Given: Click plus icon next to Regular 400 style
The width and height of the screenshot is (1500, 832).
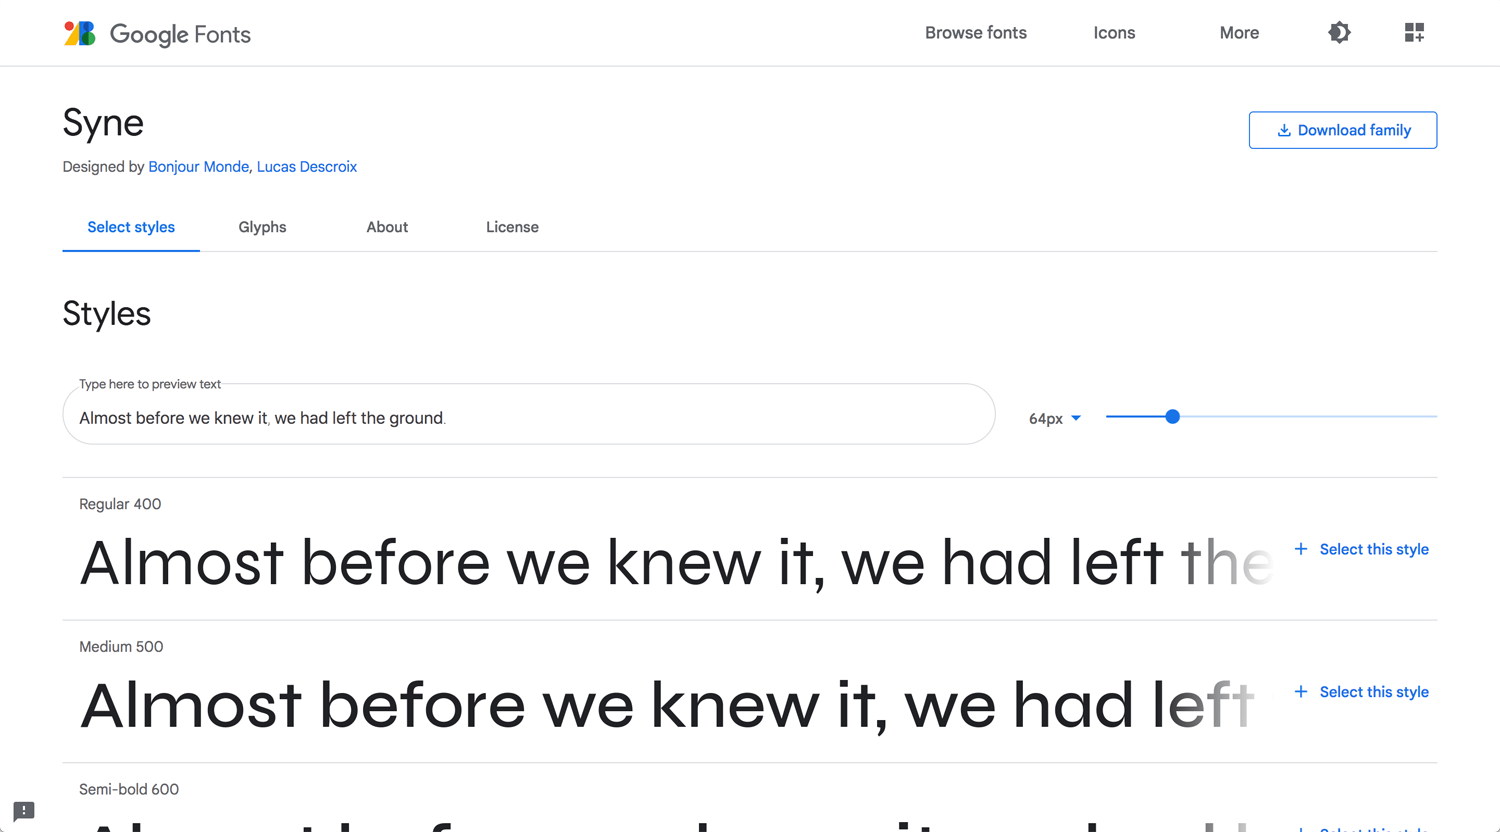Looking at the screenshot, I should pyautogui.click(x=1300, y=549).
